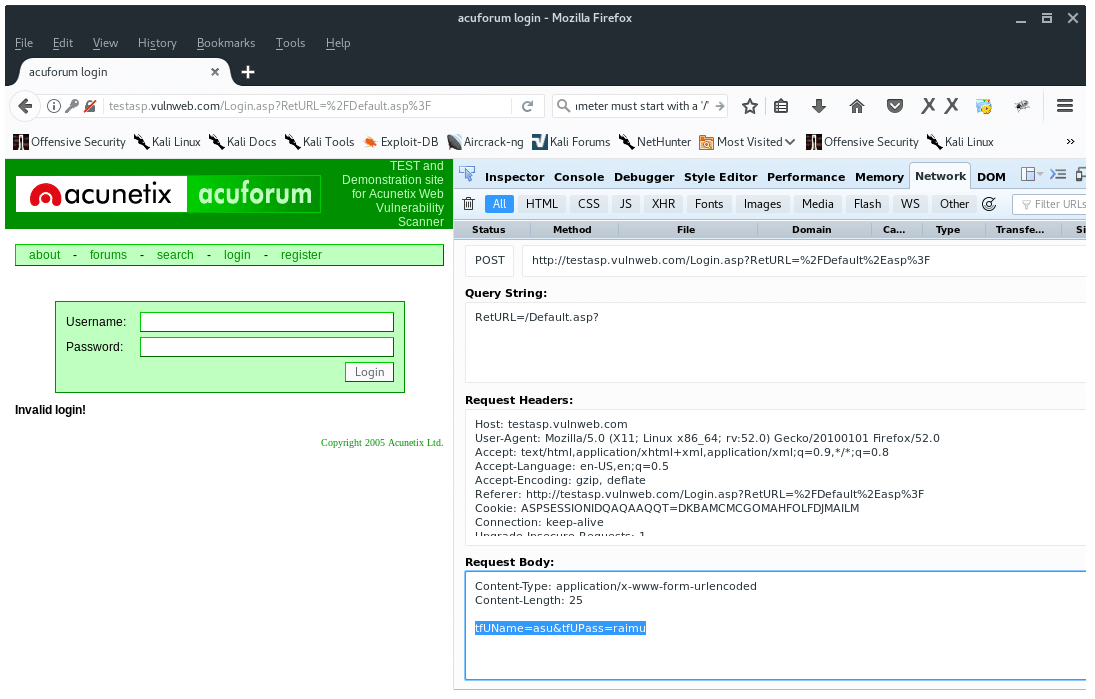Toggle the Media request filter

[x=818, y=204]
